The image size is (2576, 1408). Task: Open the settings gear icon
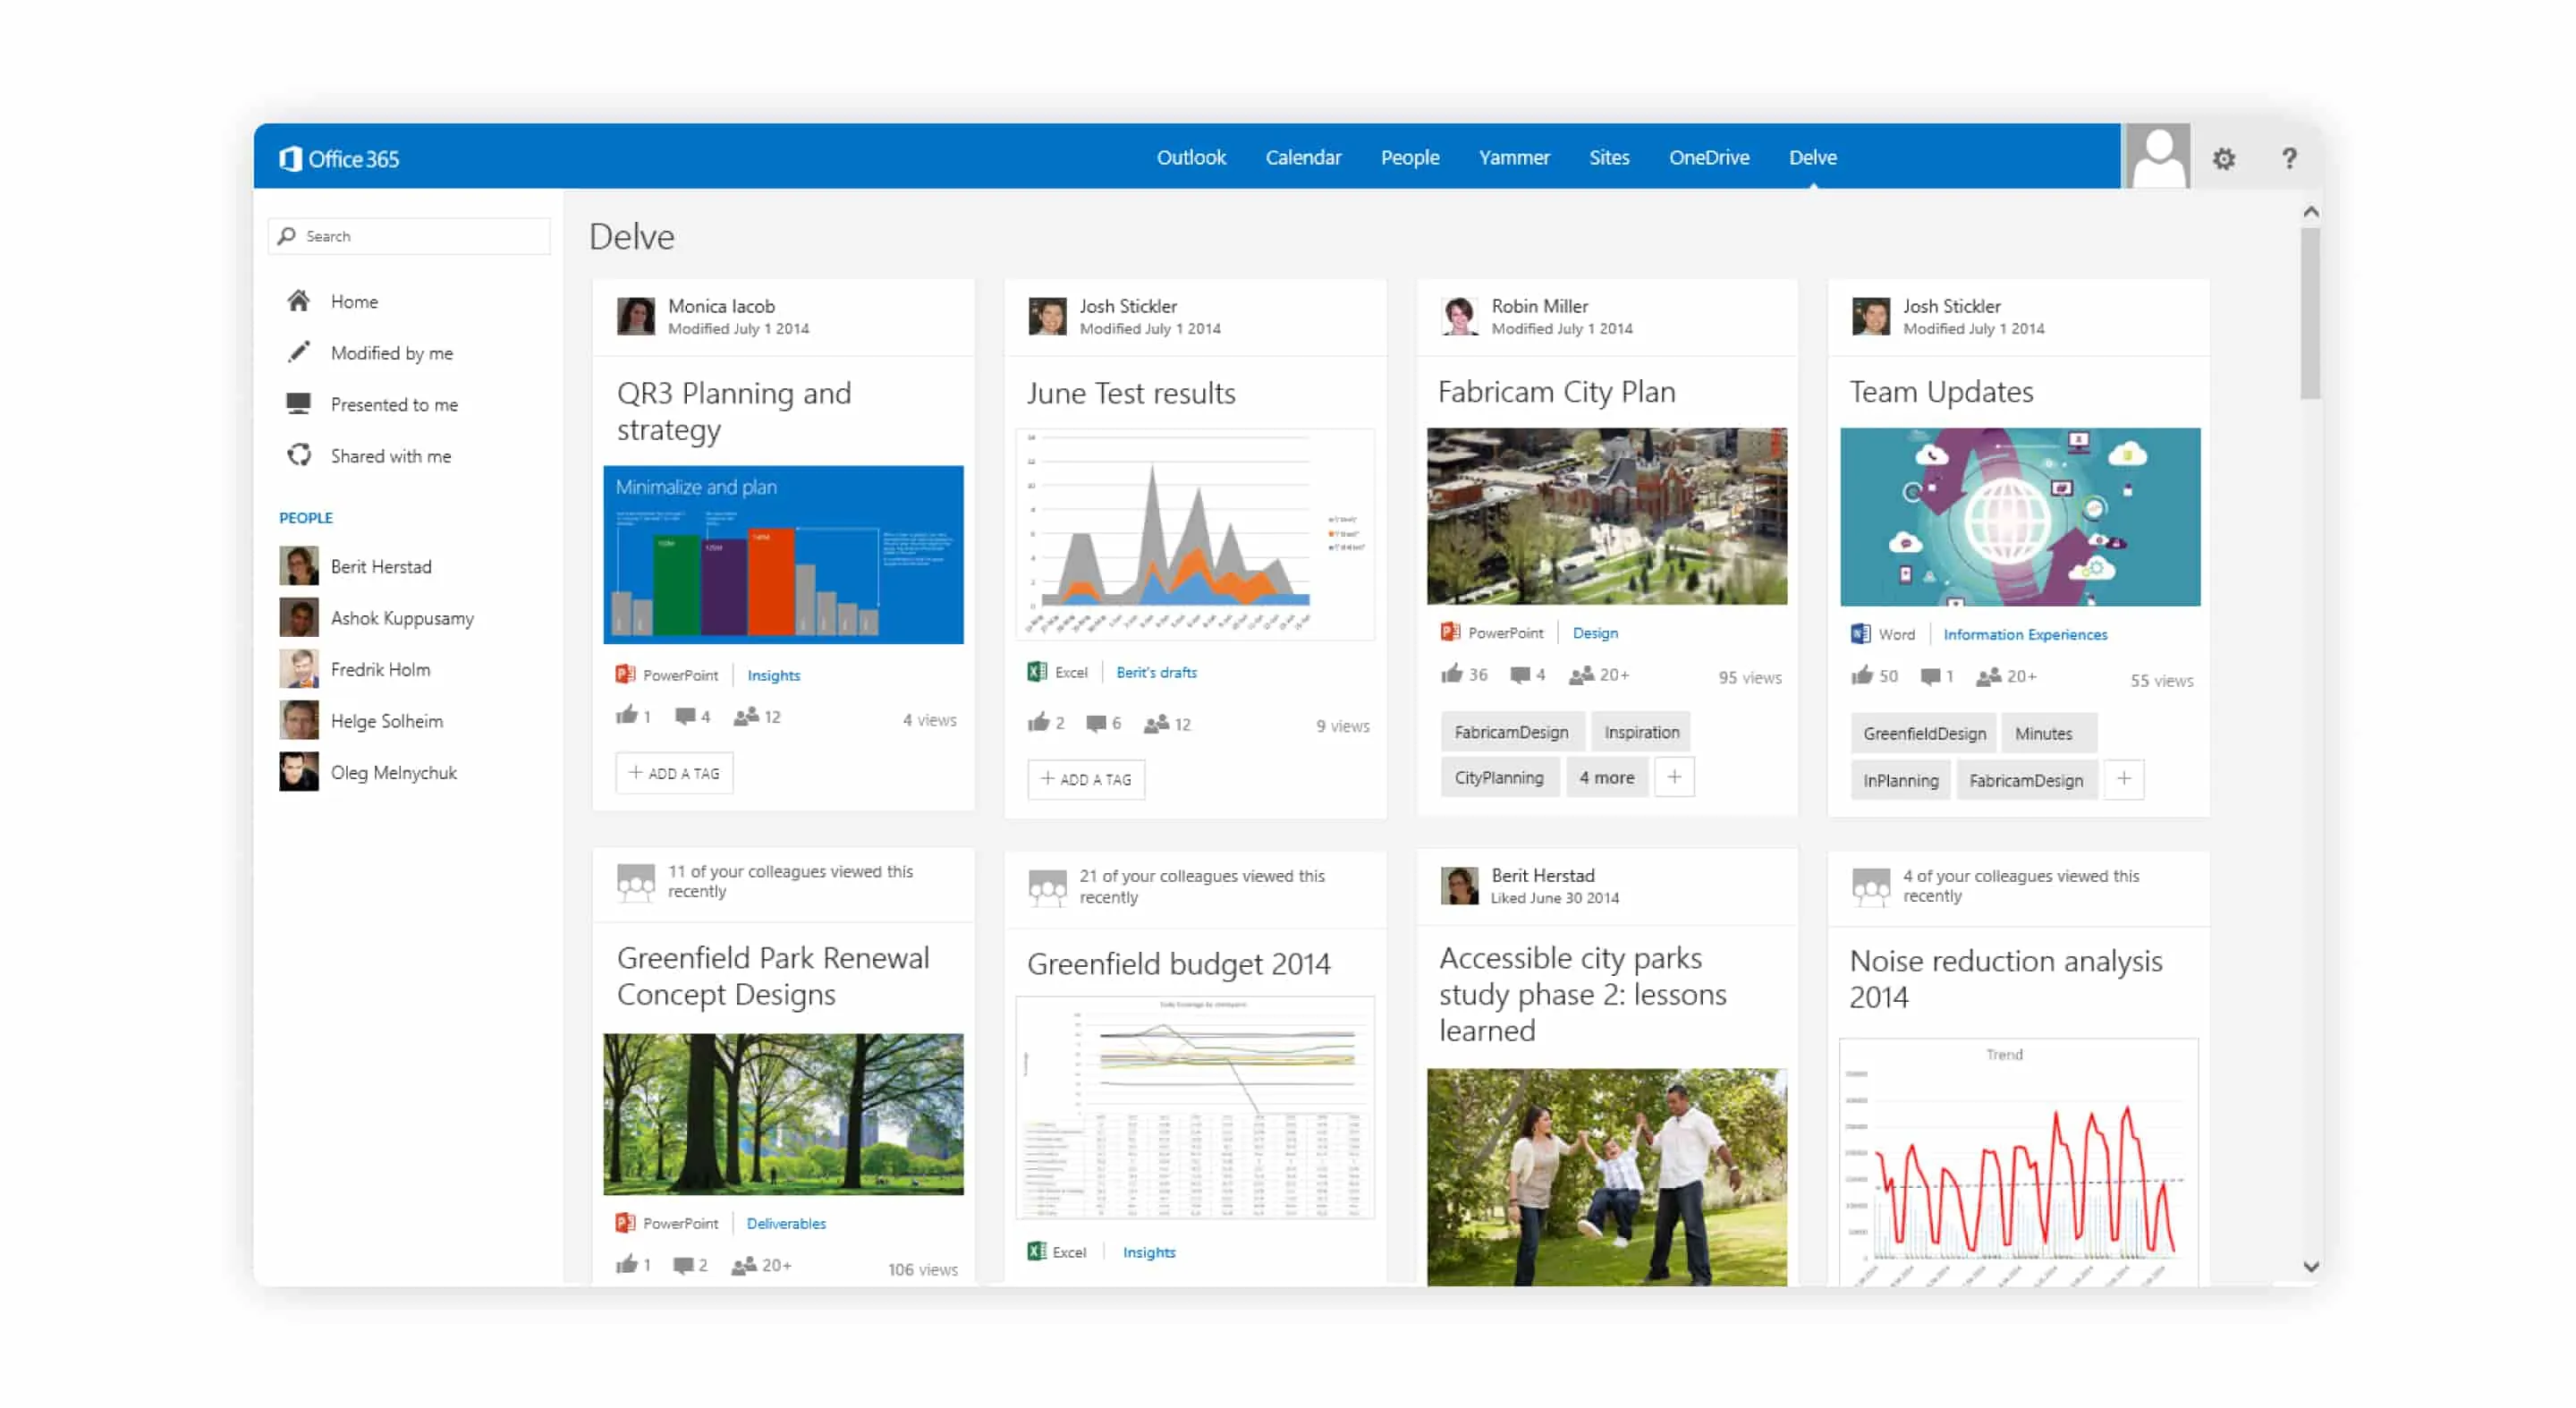point(2224,157)
